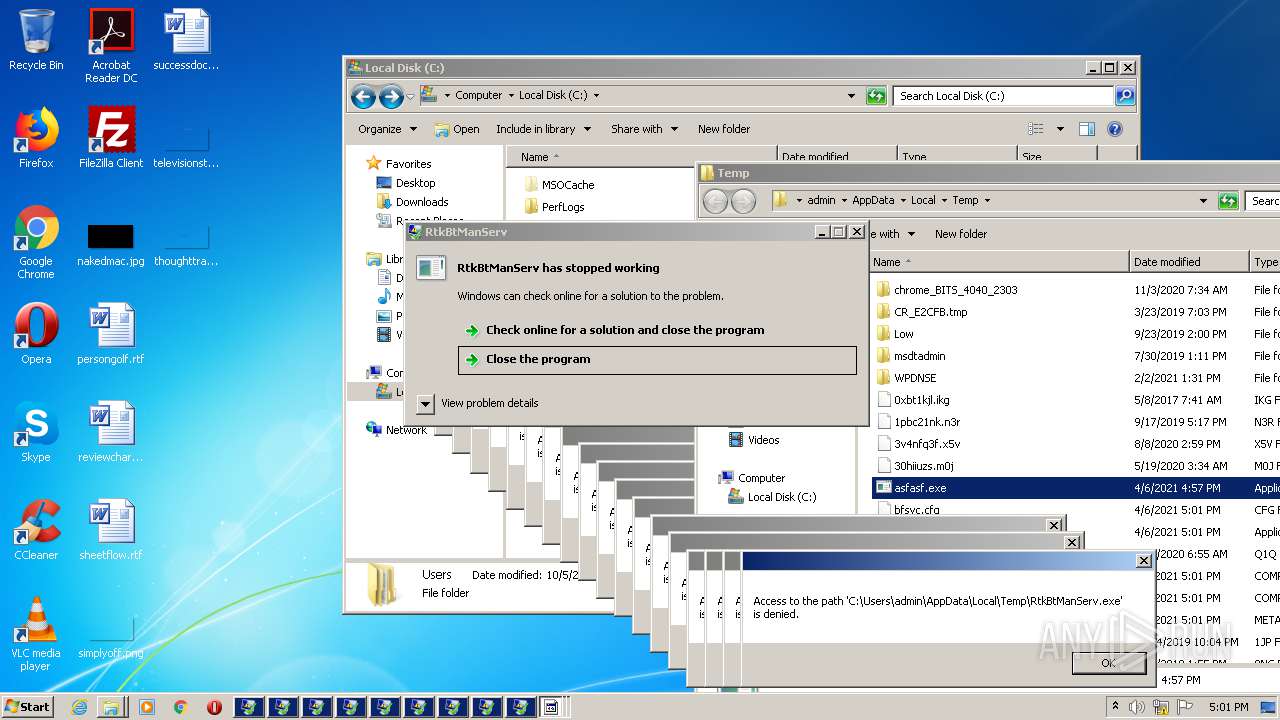The height and width of the screenshot is (720, 1280).
Task: Click the search magnifier in Local Disk window
Action: pos(1125,96)
